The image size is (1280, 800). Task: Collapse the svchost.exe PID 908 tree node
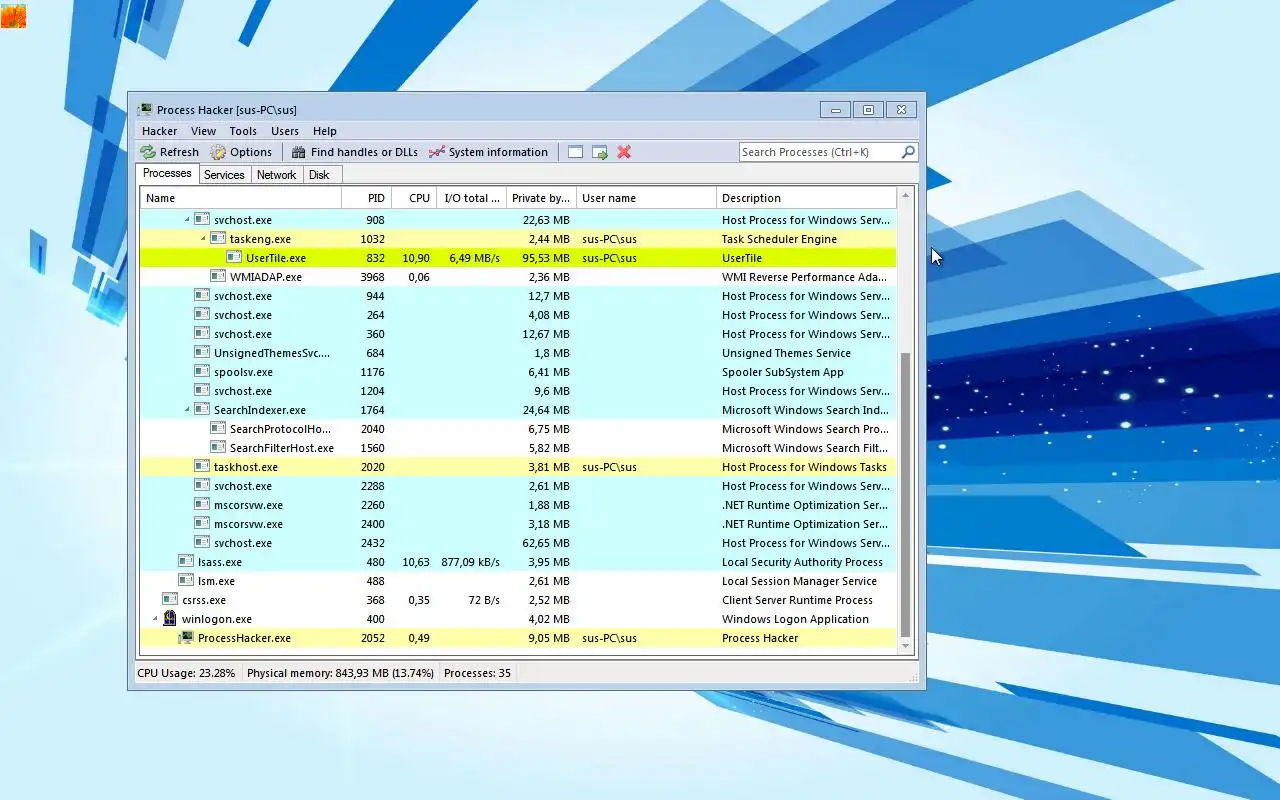pos(187,220)
